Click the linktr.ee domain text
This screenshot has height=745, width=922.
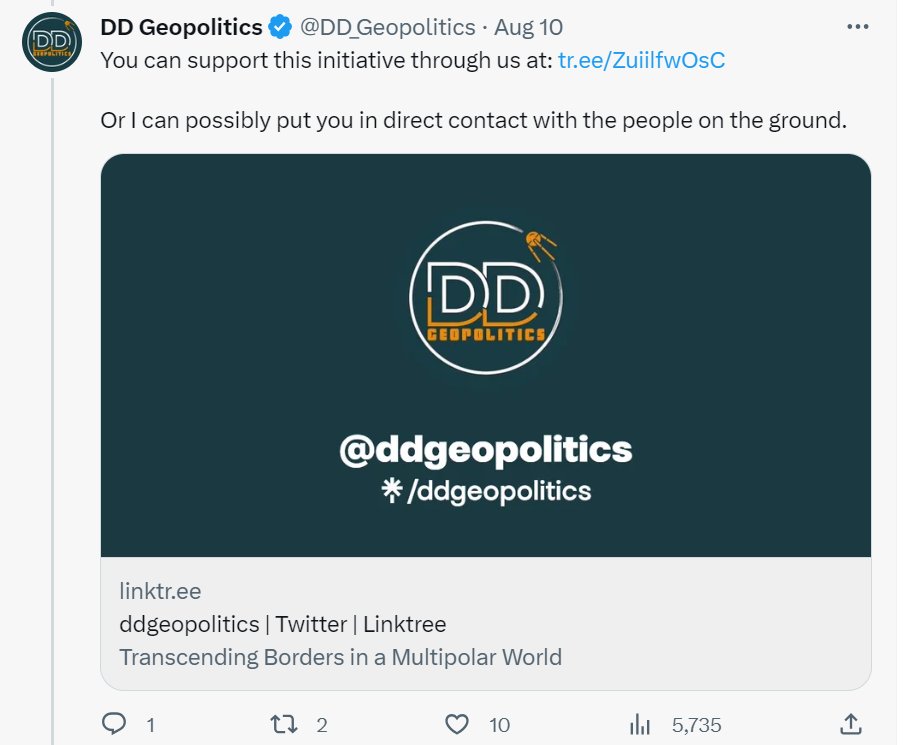160,591
